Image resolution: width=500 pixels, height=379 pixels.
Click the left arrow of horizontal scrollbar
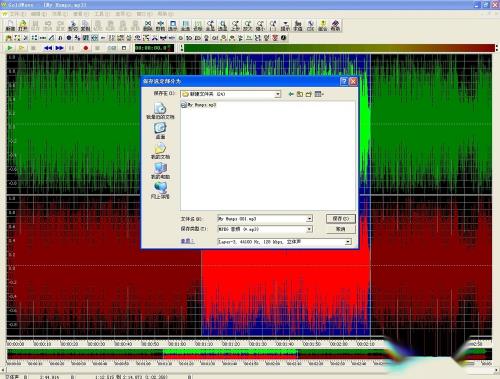[x=3, y=370]
